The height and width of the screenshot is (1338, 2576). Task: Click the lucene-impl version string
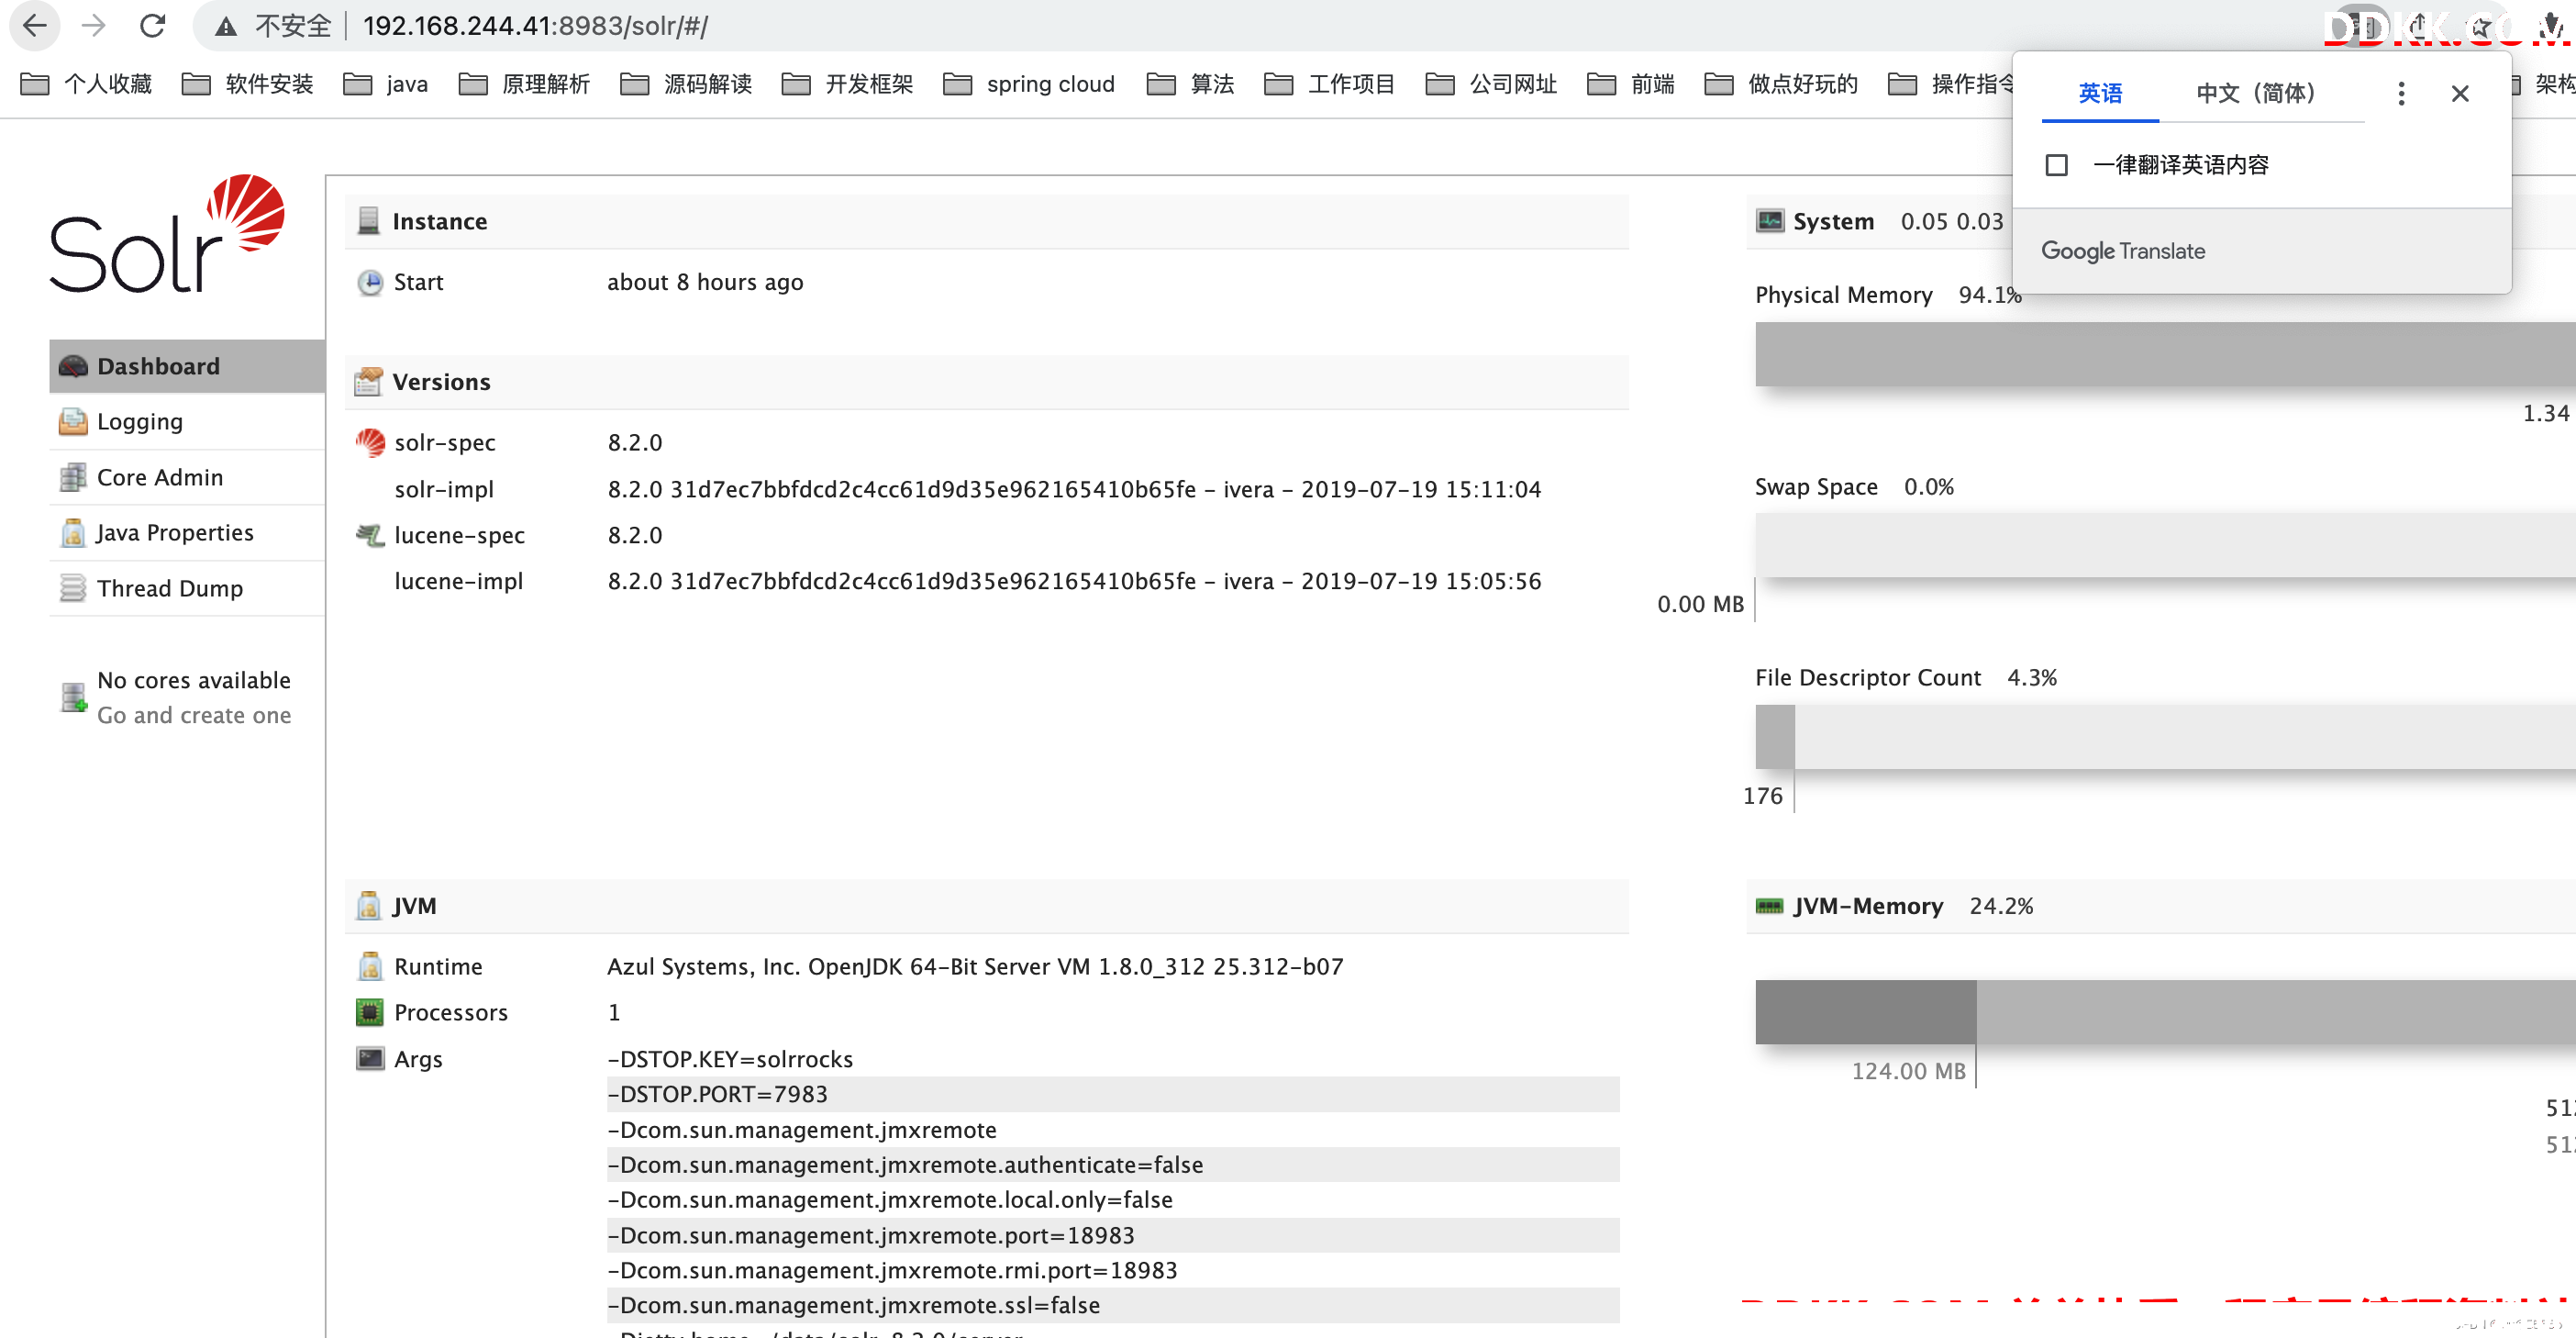click(x=1074, y=581)
